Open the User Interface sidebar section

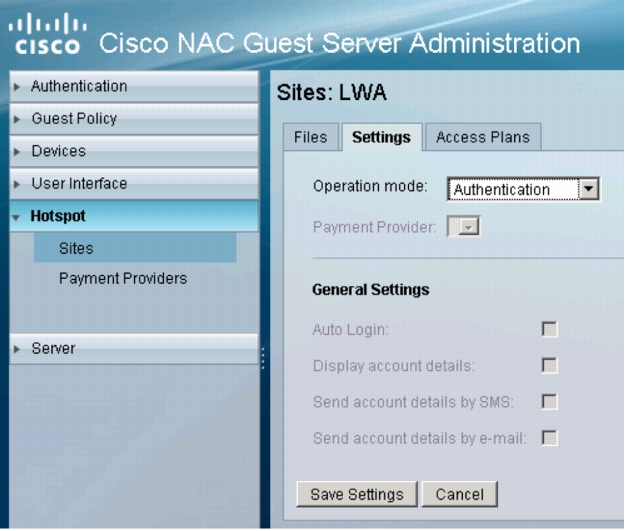coord(134,184)
